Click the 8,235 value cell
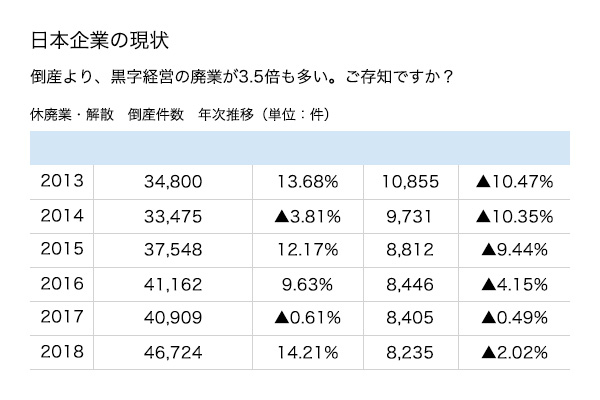The height and width of the screenshot is (400, 600). click(x=411, y=352)
